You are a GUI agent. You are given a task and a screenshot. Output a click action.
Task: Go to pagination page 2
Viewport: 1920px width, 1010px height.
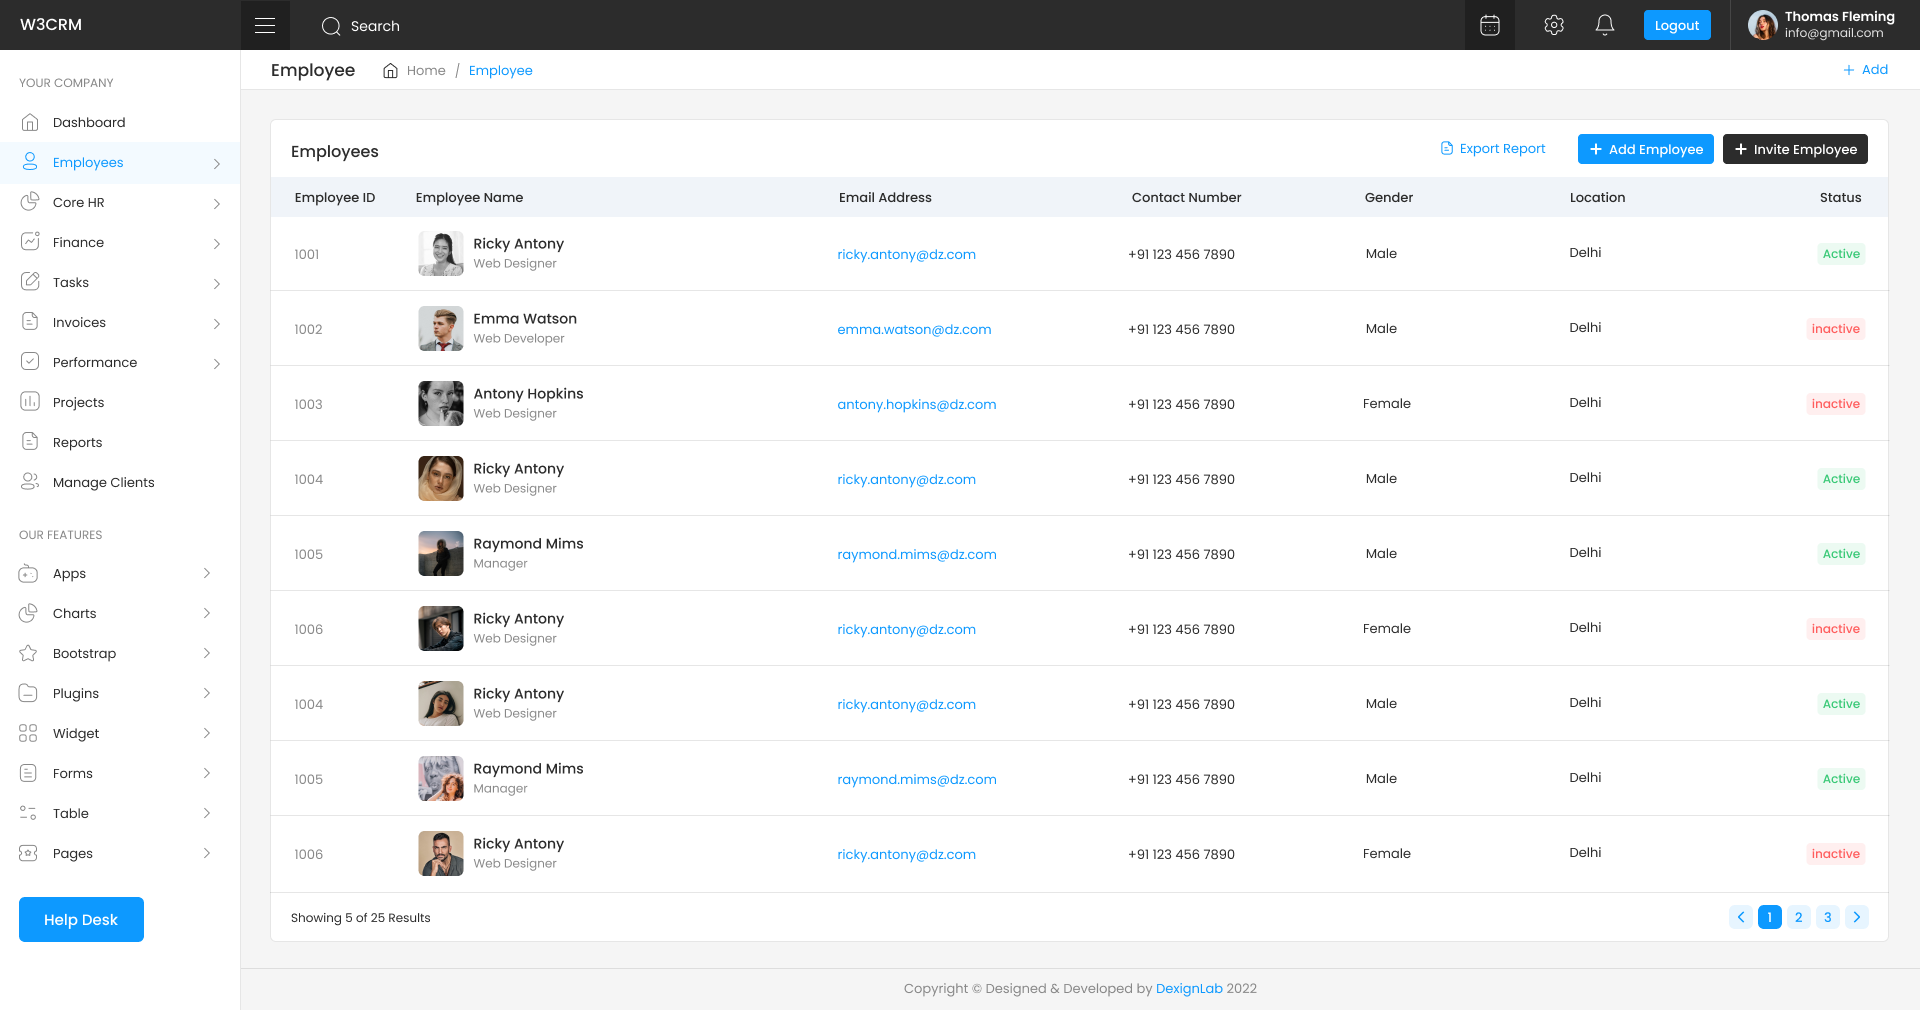pos(1798,917)
